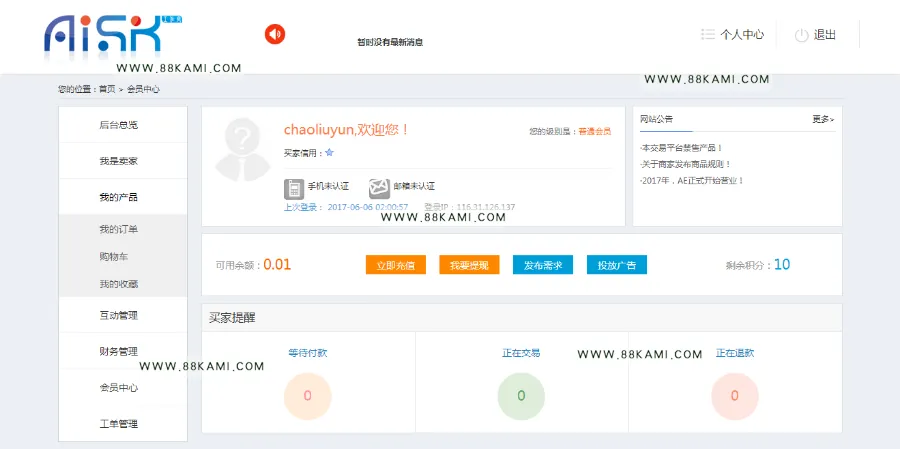The height and width of the screenshot is (449, 900).
Task: Click the power icon beside 退出
Action: click(x=801, y=35)
